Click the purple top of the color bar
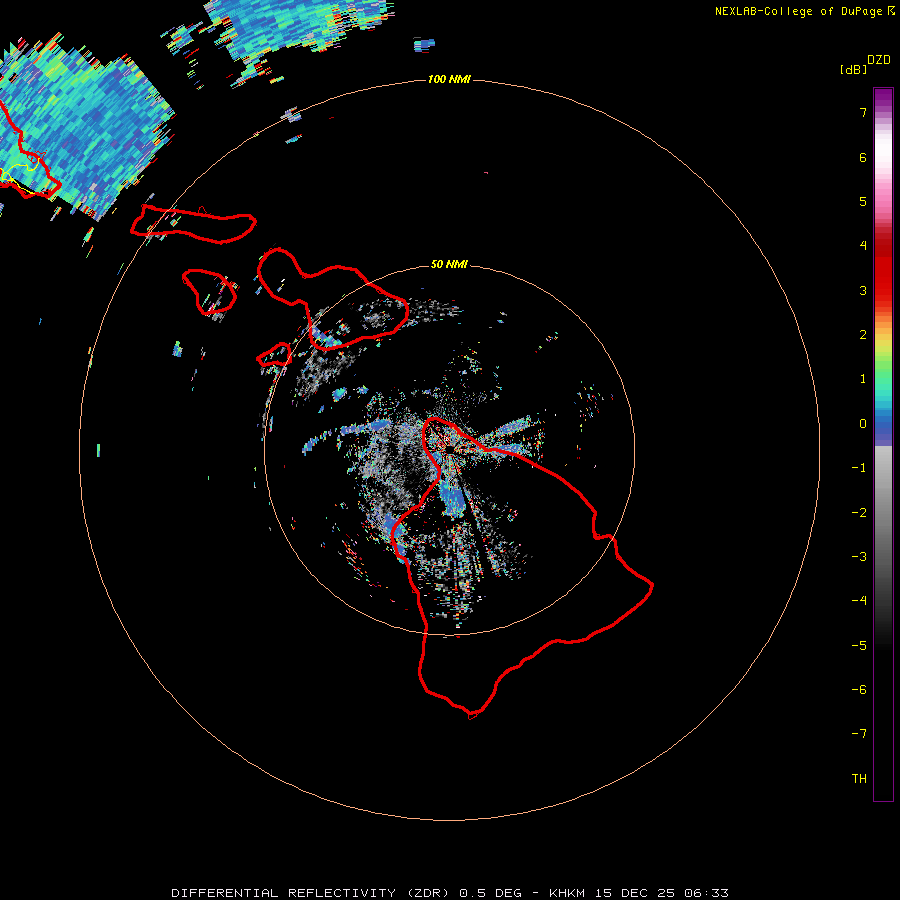Screen dimensions: 900x900 (x=883, y=98)
